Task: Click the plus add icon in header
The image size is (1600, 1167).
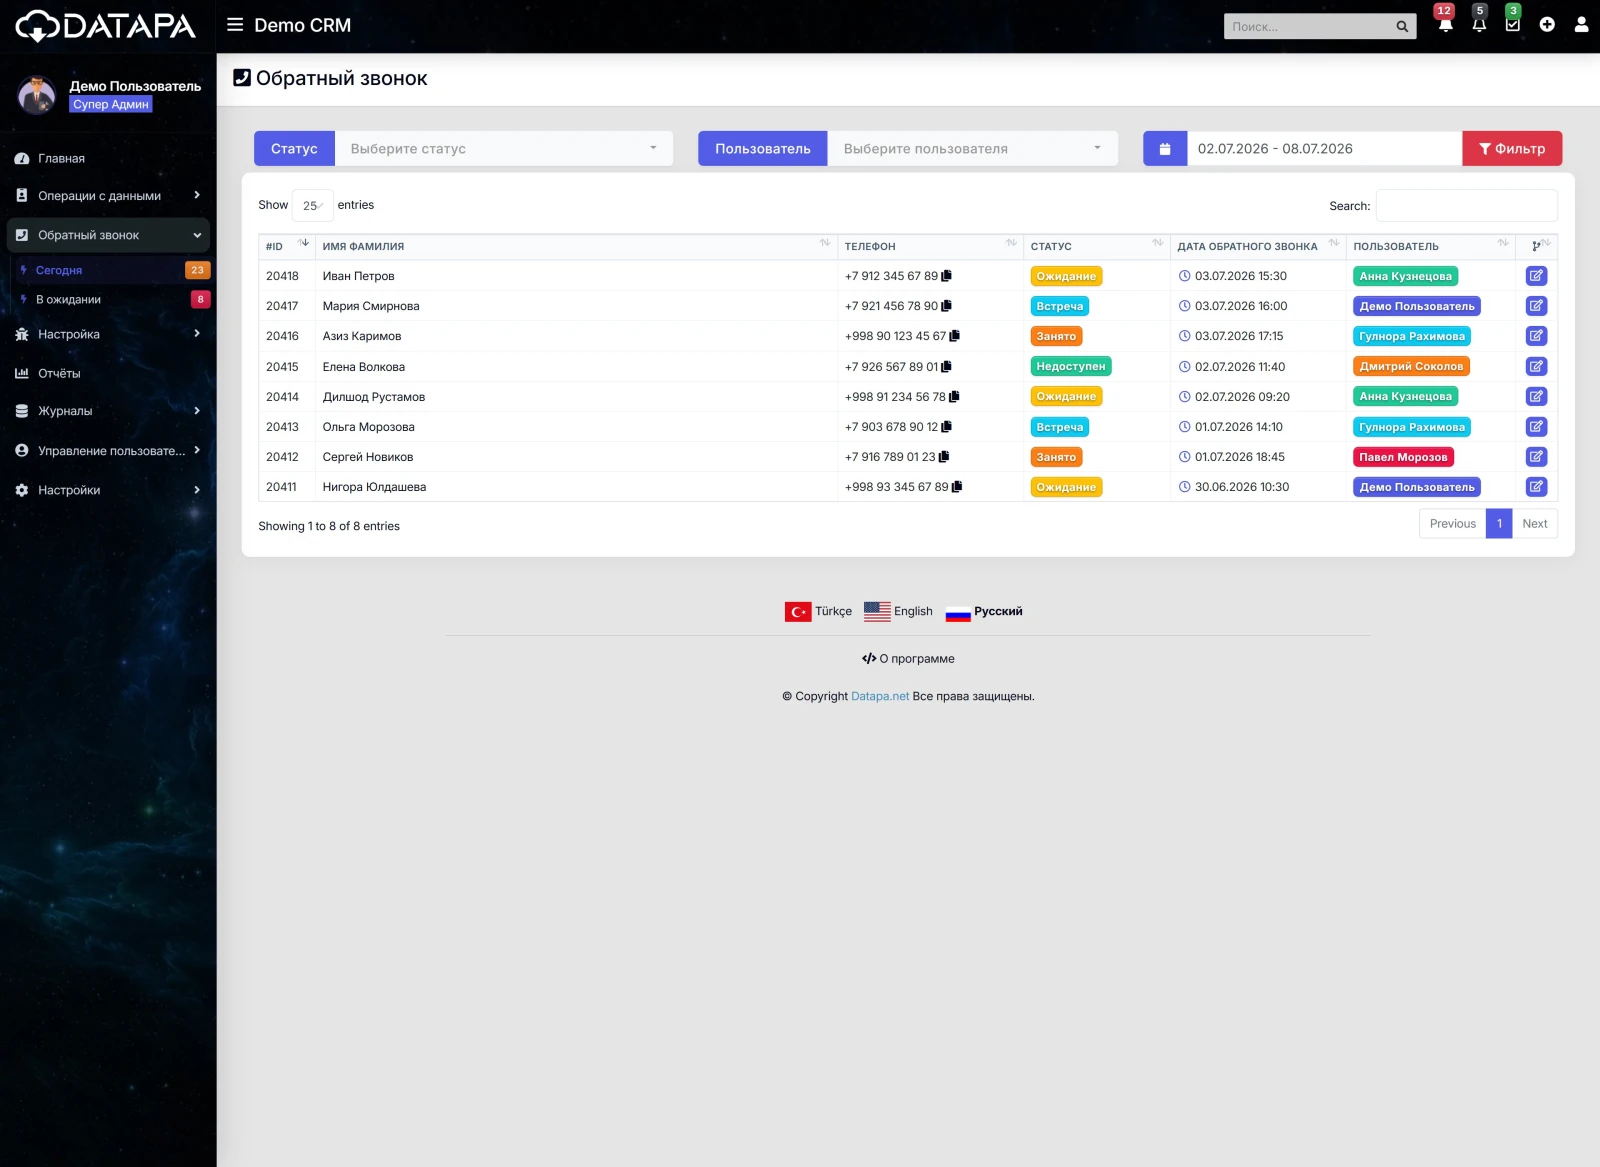Action: [1547, 25]
